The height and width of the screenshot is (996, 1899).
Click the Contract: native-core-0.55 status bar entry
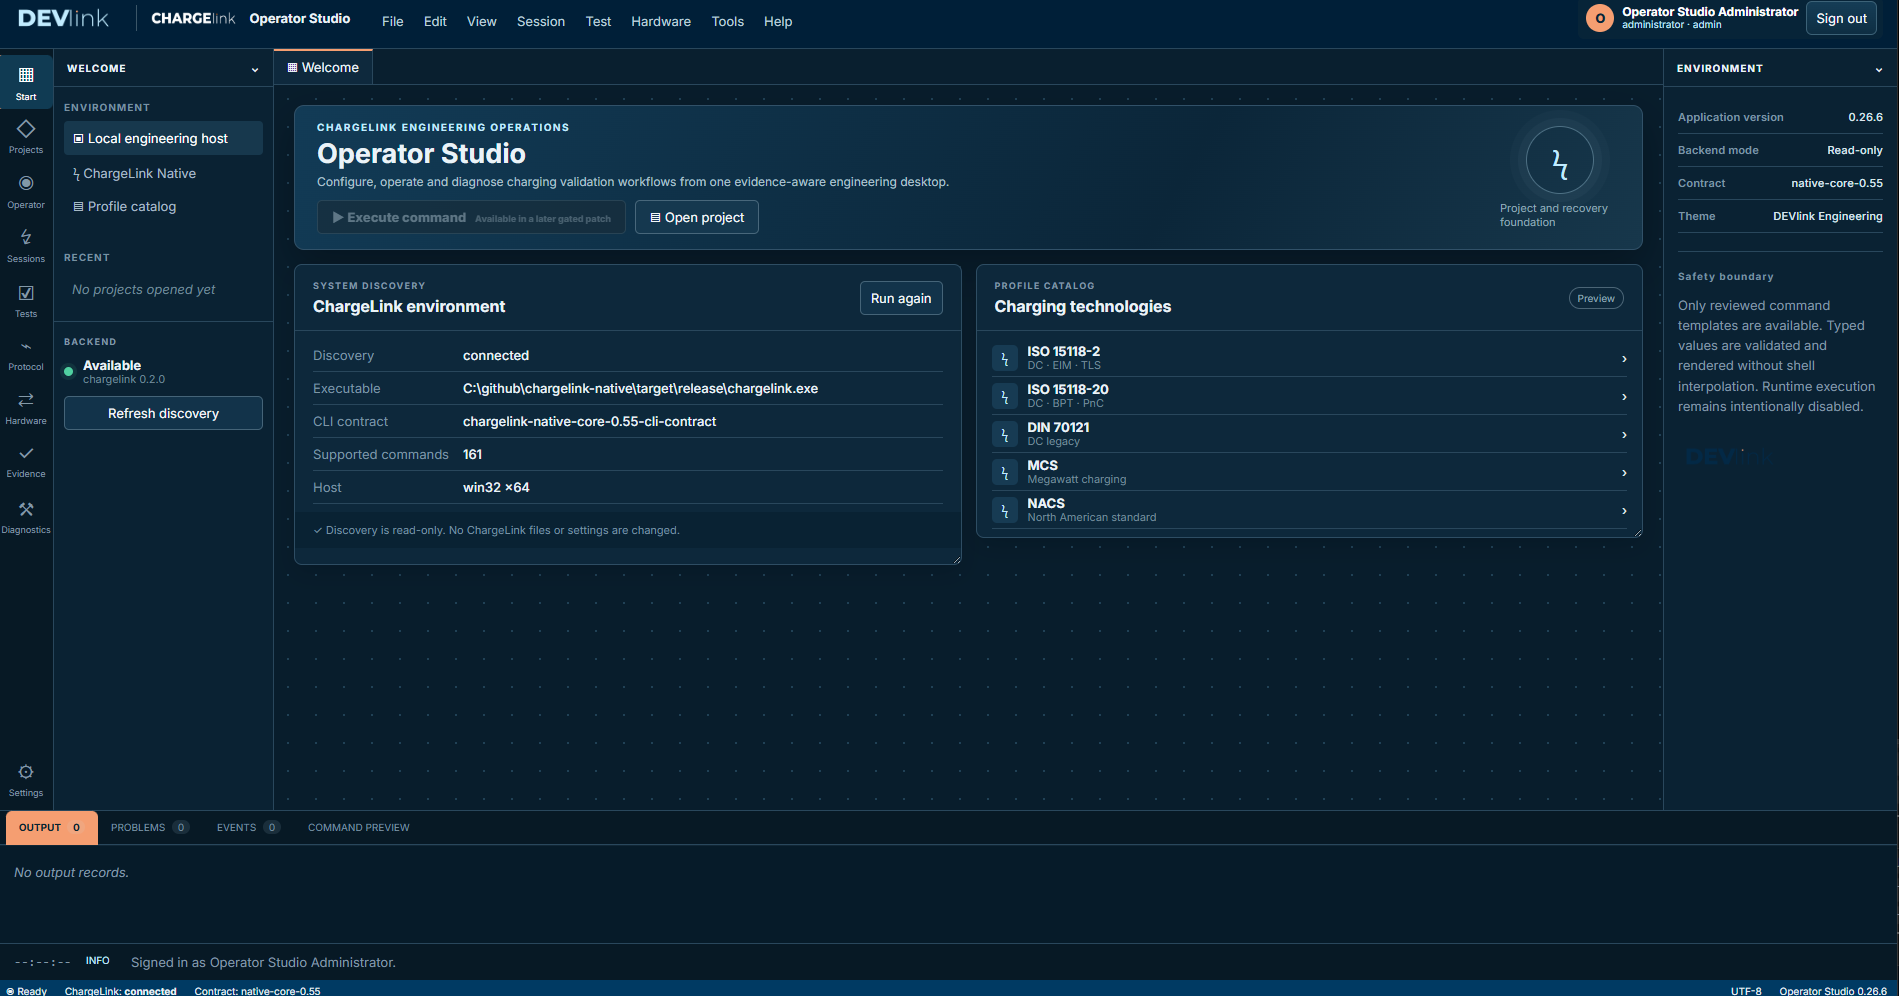click(257, 991)
